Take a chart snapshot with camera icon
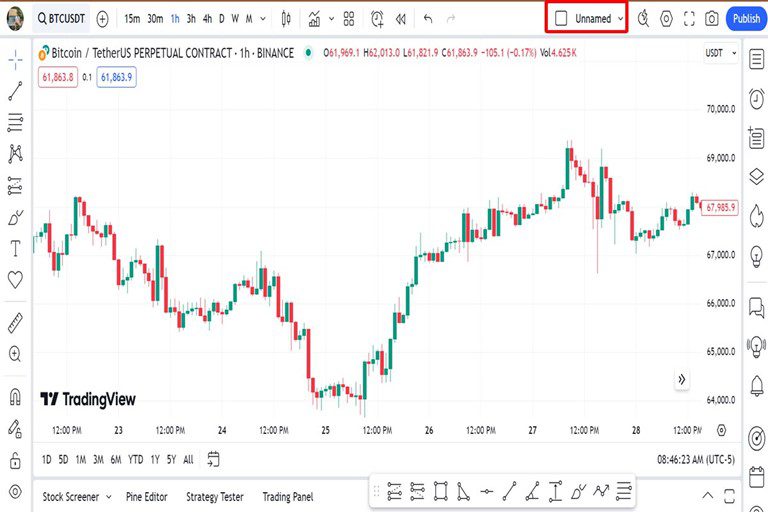 [712, 19]
